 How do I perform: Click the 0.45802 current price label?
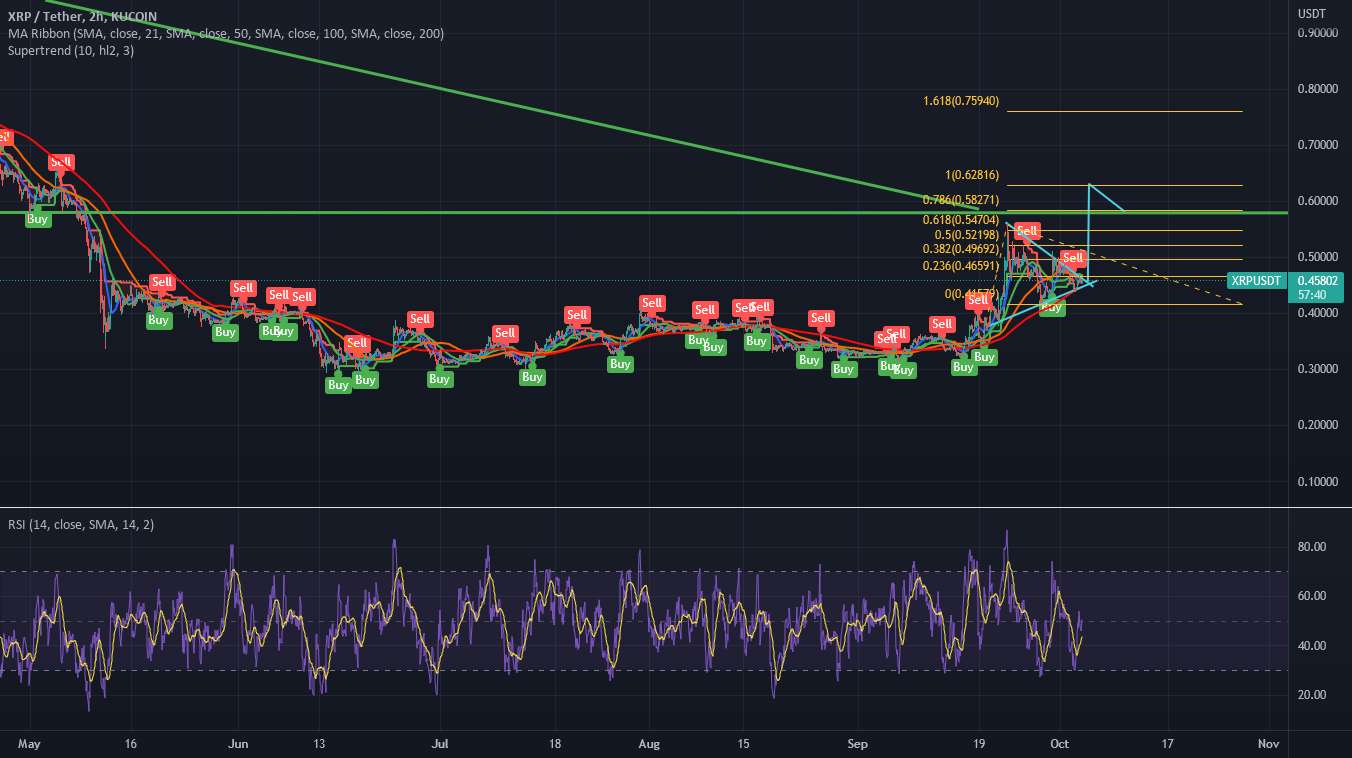[1315, 281]
